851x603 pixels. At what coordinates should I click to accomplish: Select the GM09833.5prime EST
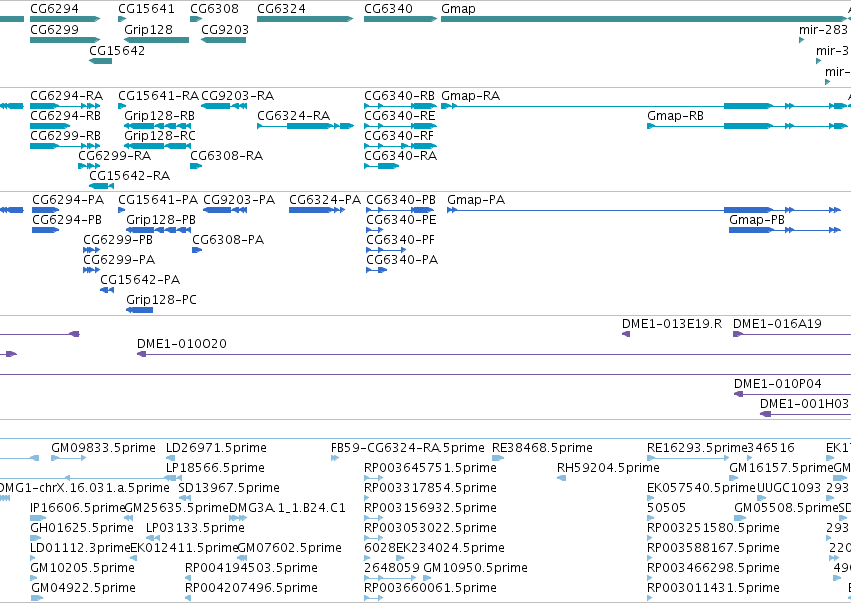pyautogui.click(x=68, y=459)
